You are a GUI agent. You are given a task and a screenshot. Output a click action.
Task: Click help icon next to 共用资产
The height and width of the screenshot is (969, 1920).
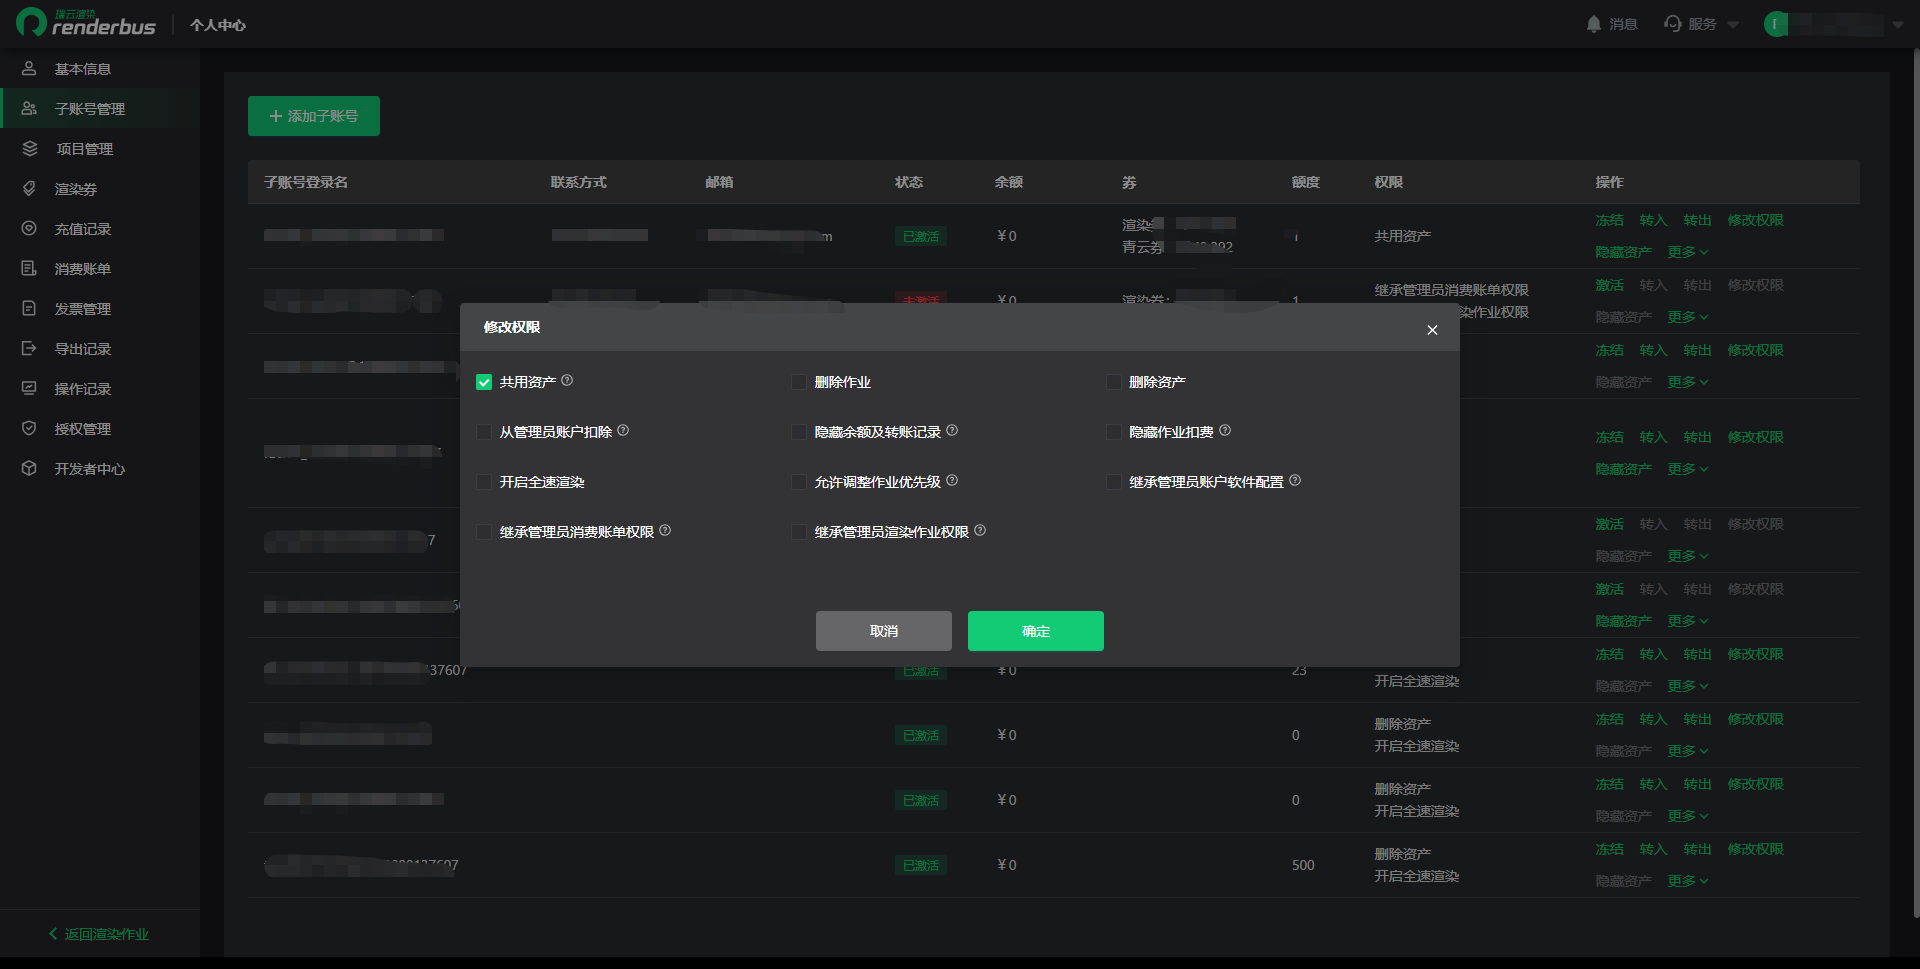click(x=567, y=380)
